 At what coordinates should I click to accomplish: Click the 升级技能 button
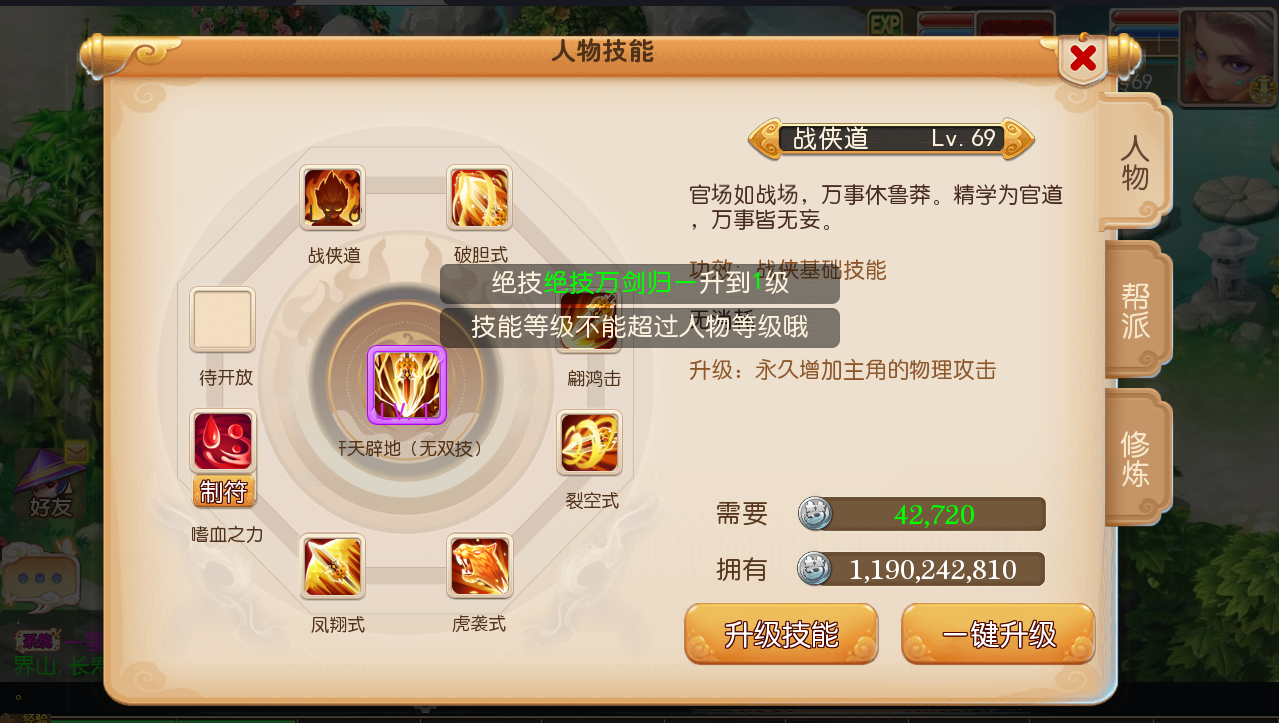(x=781, y=634)
